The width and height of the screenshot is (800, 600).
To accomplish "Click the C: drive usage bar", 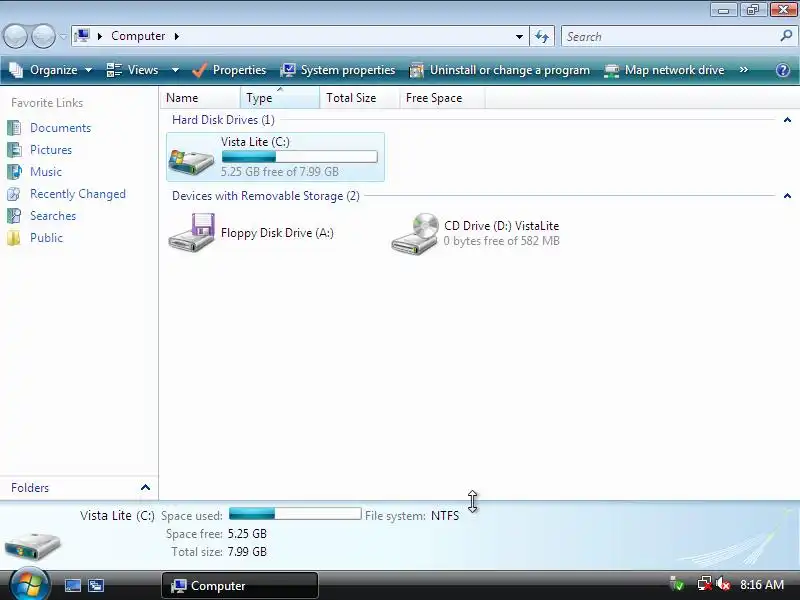I will click(299, 156).
